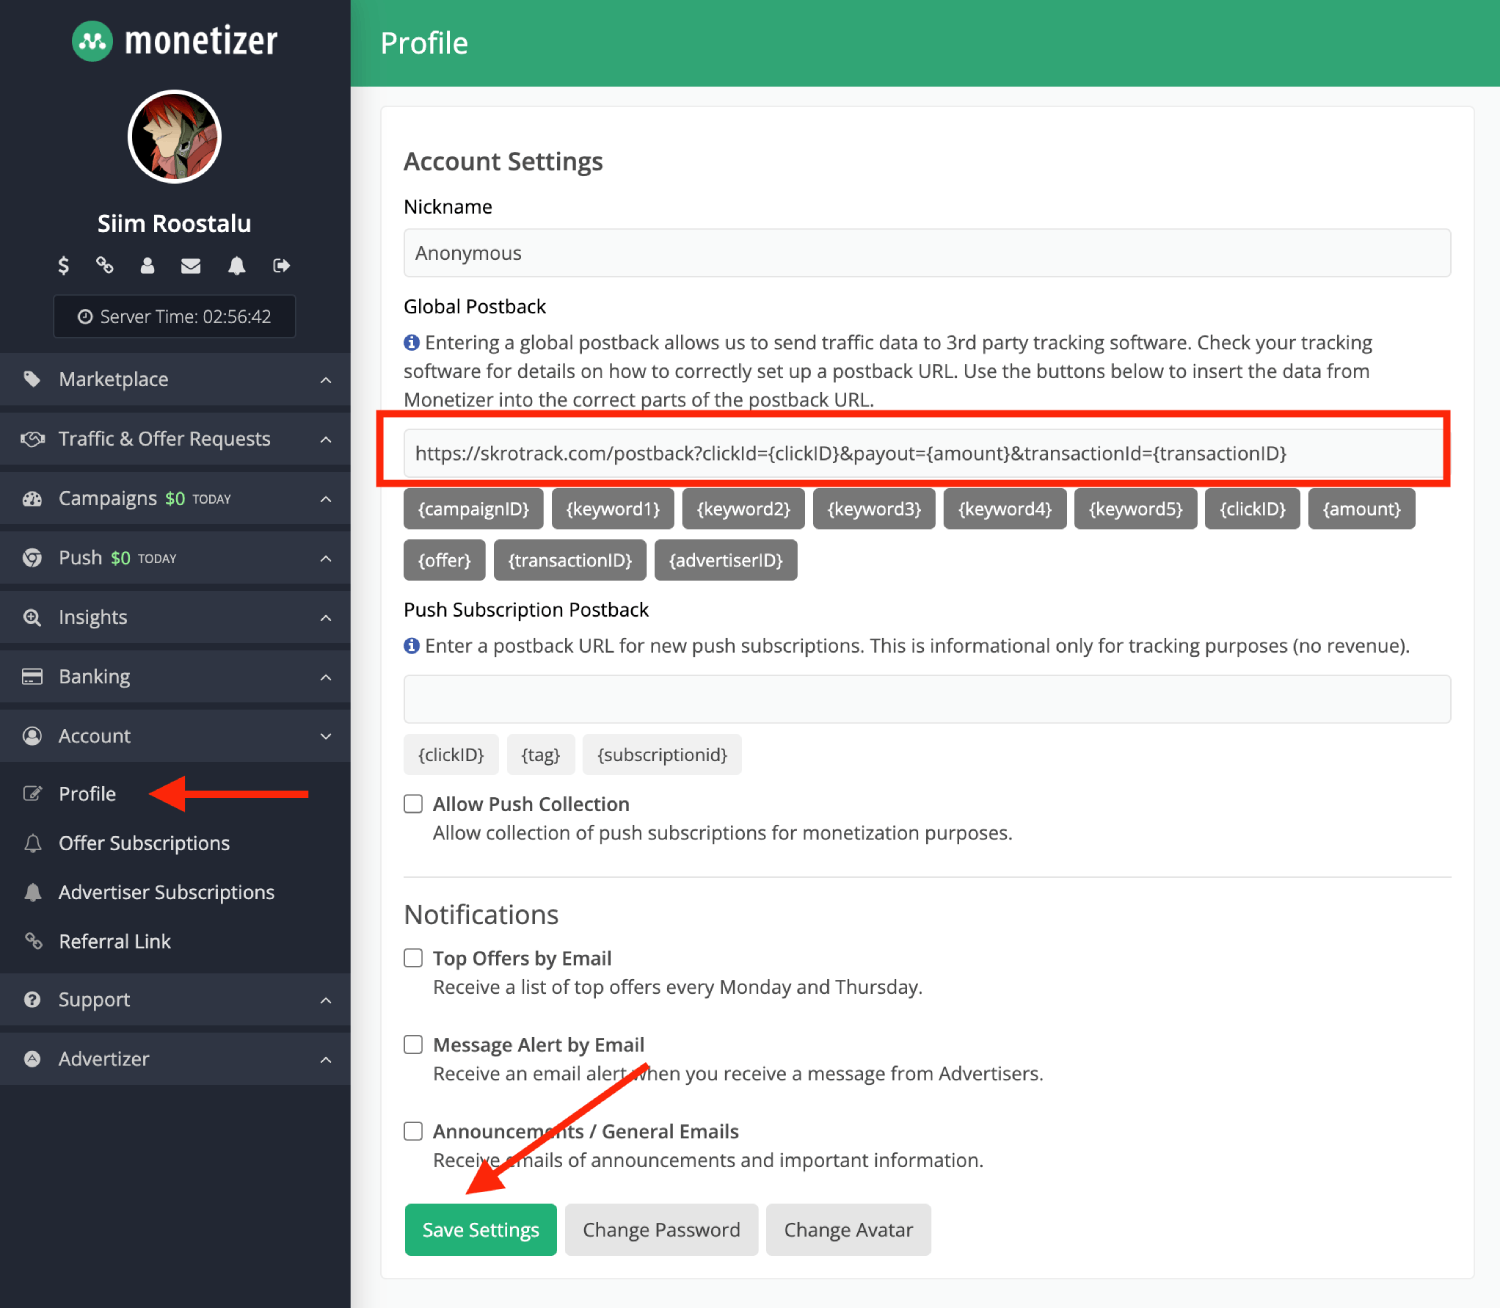The image size is (1500, 1308).
Task: Check Announcements / General Emails box
Action: point(413,1131)
